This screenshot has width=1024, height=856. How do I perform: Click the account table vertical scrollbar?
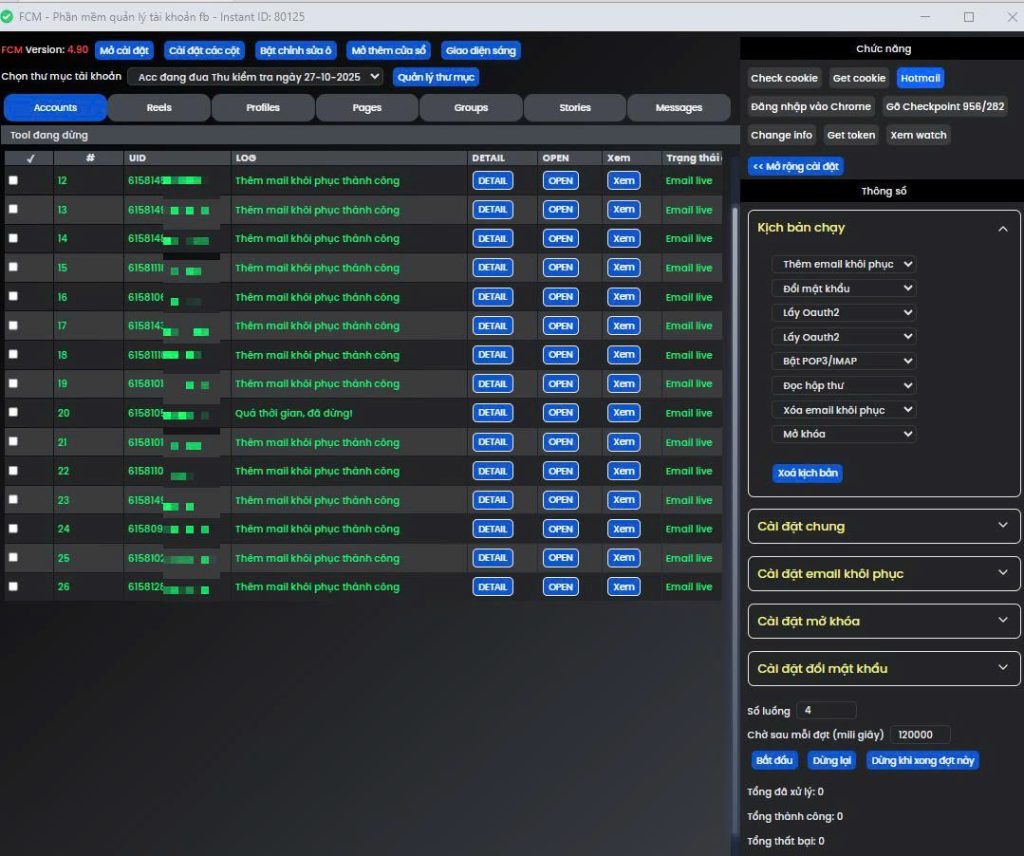tap(733, 400)
